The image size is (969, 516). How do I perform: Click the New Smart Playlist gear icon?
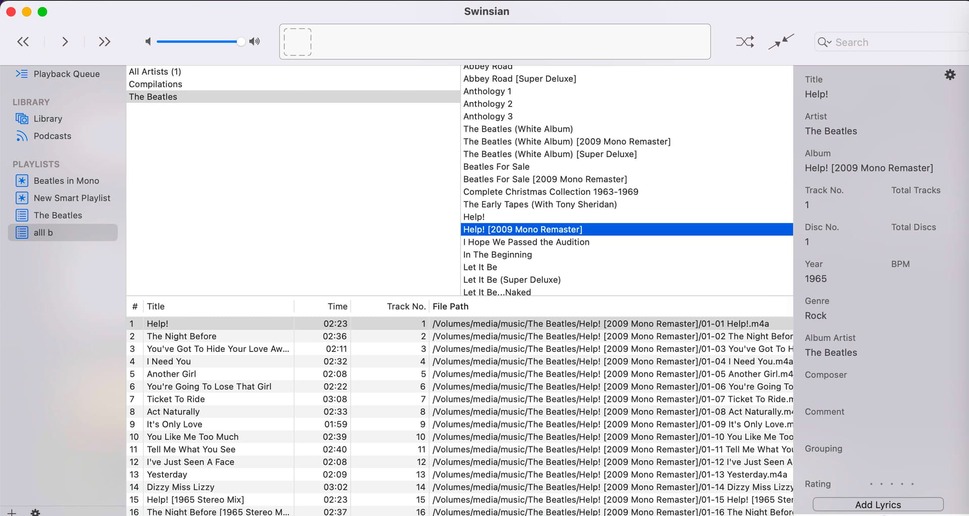click(x=22, y=198)
